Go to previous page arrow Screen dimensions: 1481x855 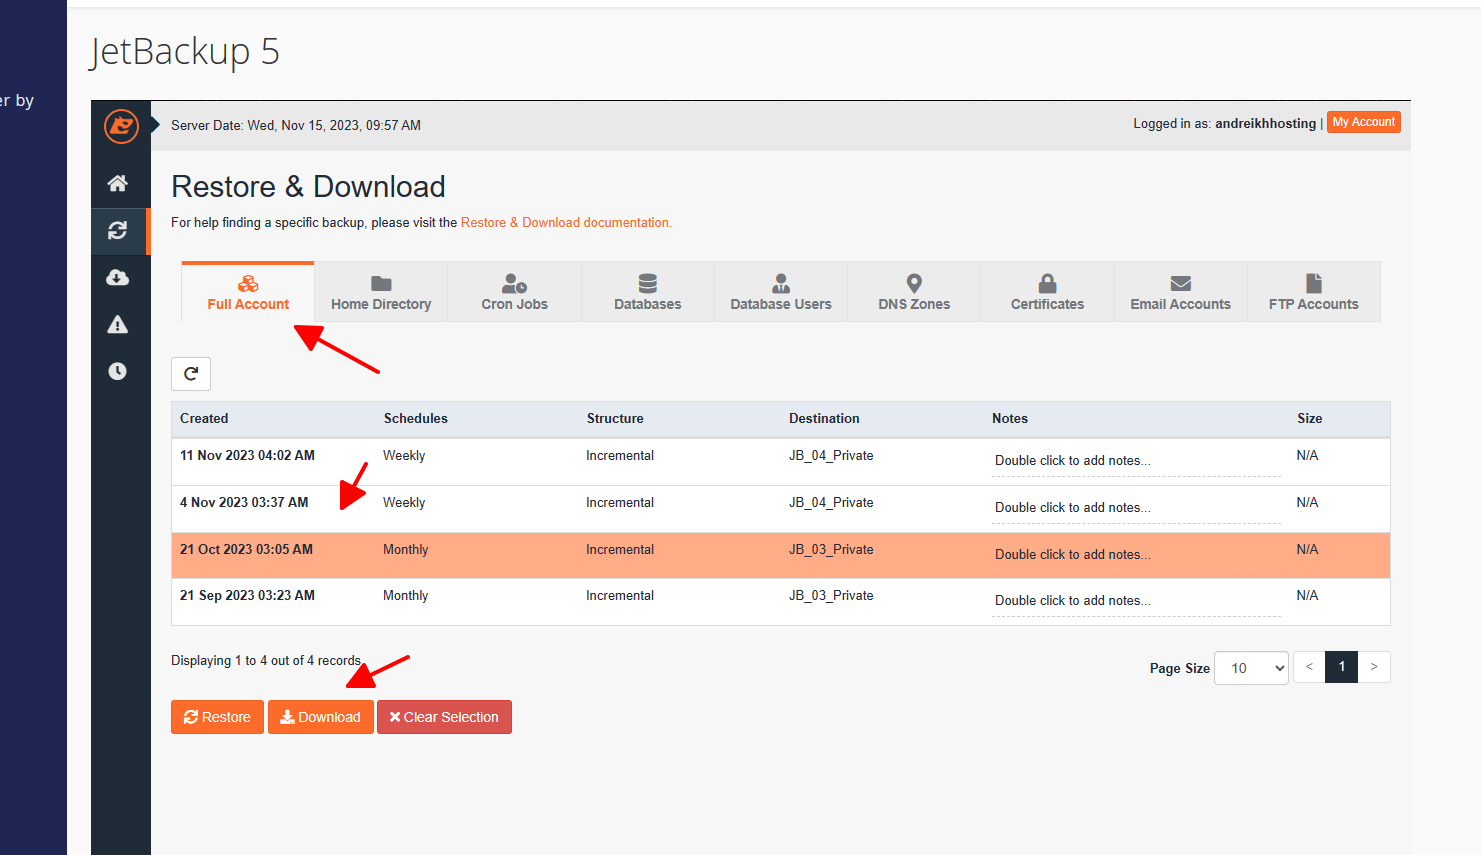coord(1309,667)
